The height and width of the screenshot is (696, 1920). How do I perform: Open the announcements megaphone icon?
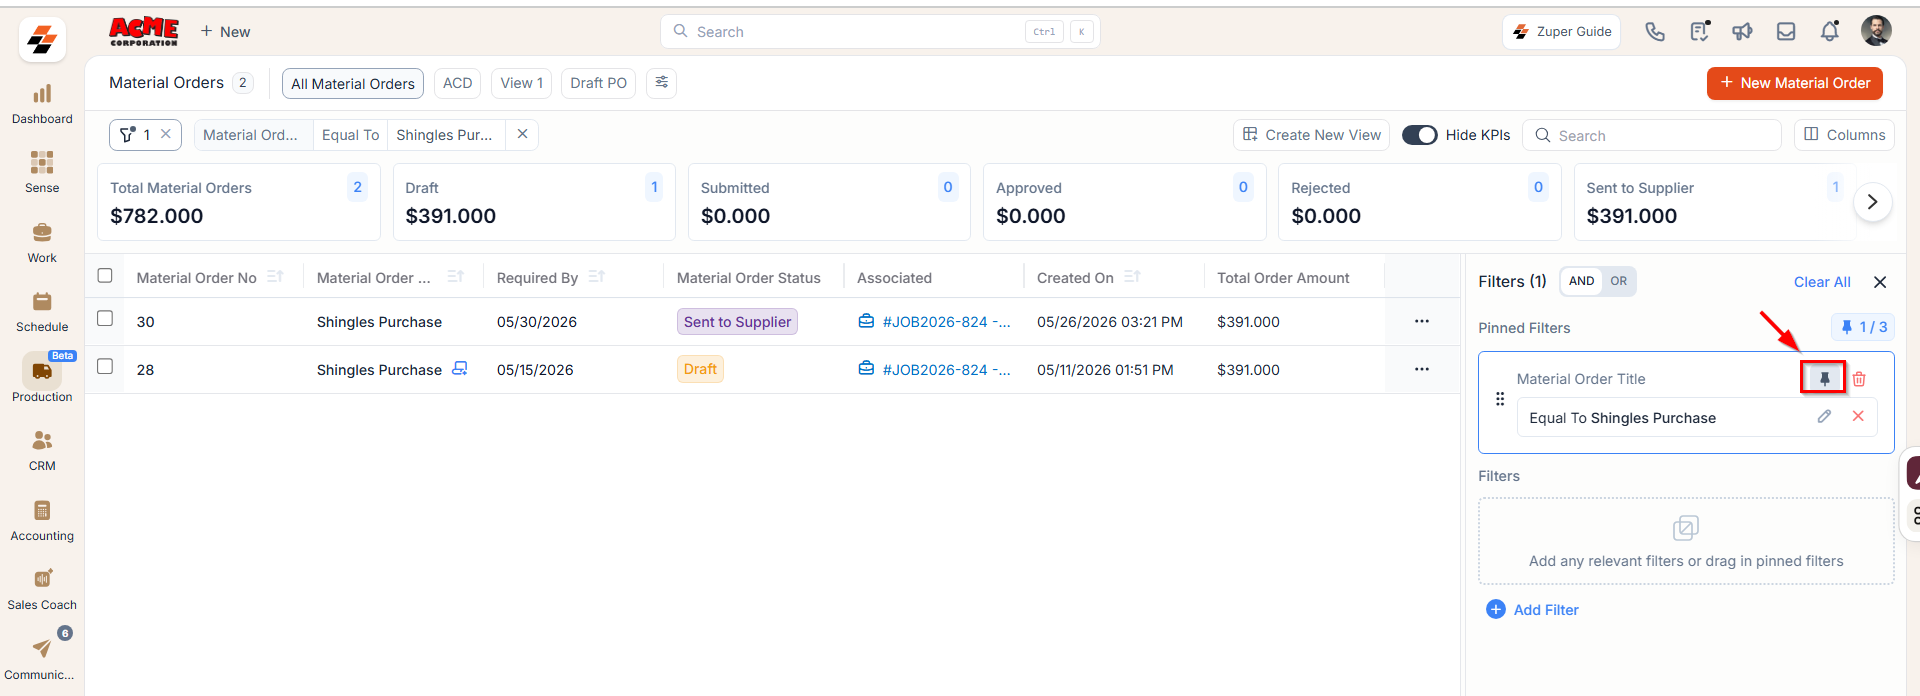point(1742,31)
